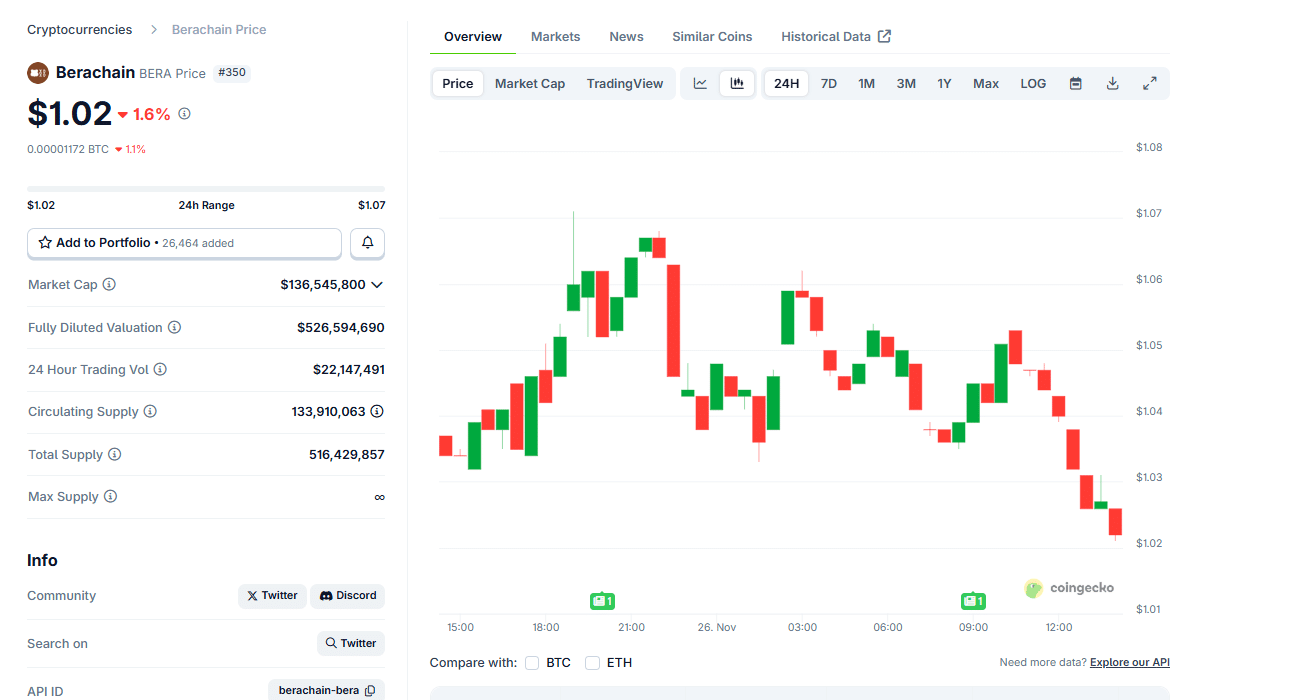Select the 7D time range
The width and height of the screenshot is (1298, 700).
pyautogui.click(x=828, y=84)
